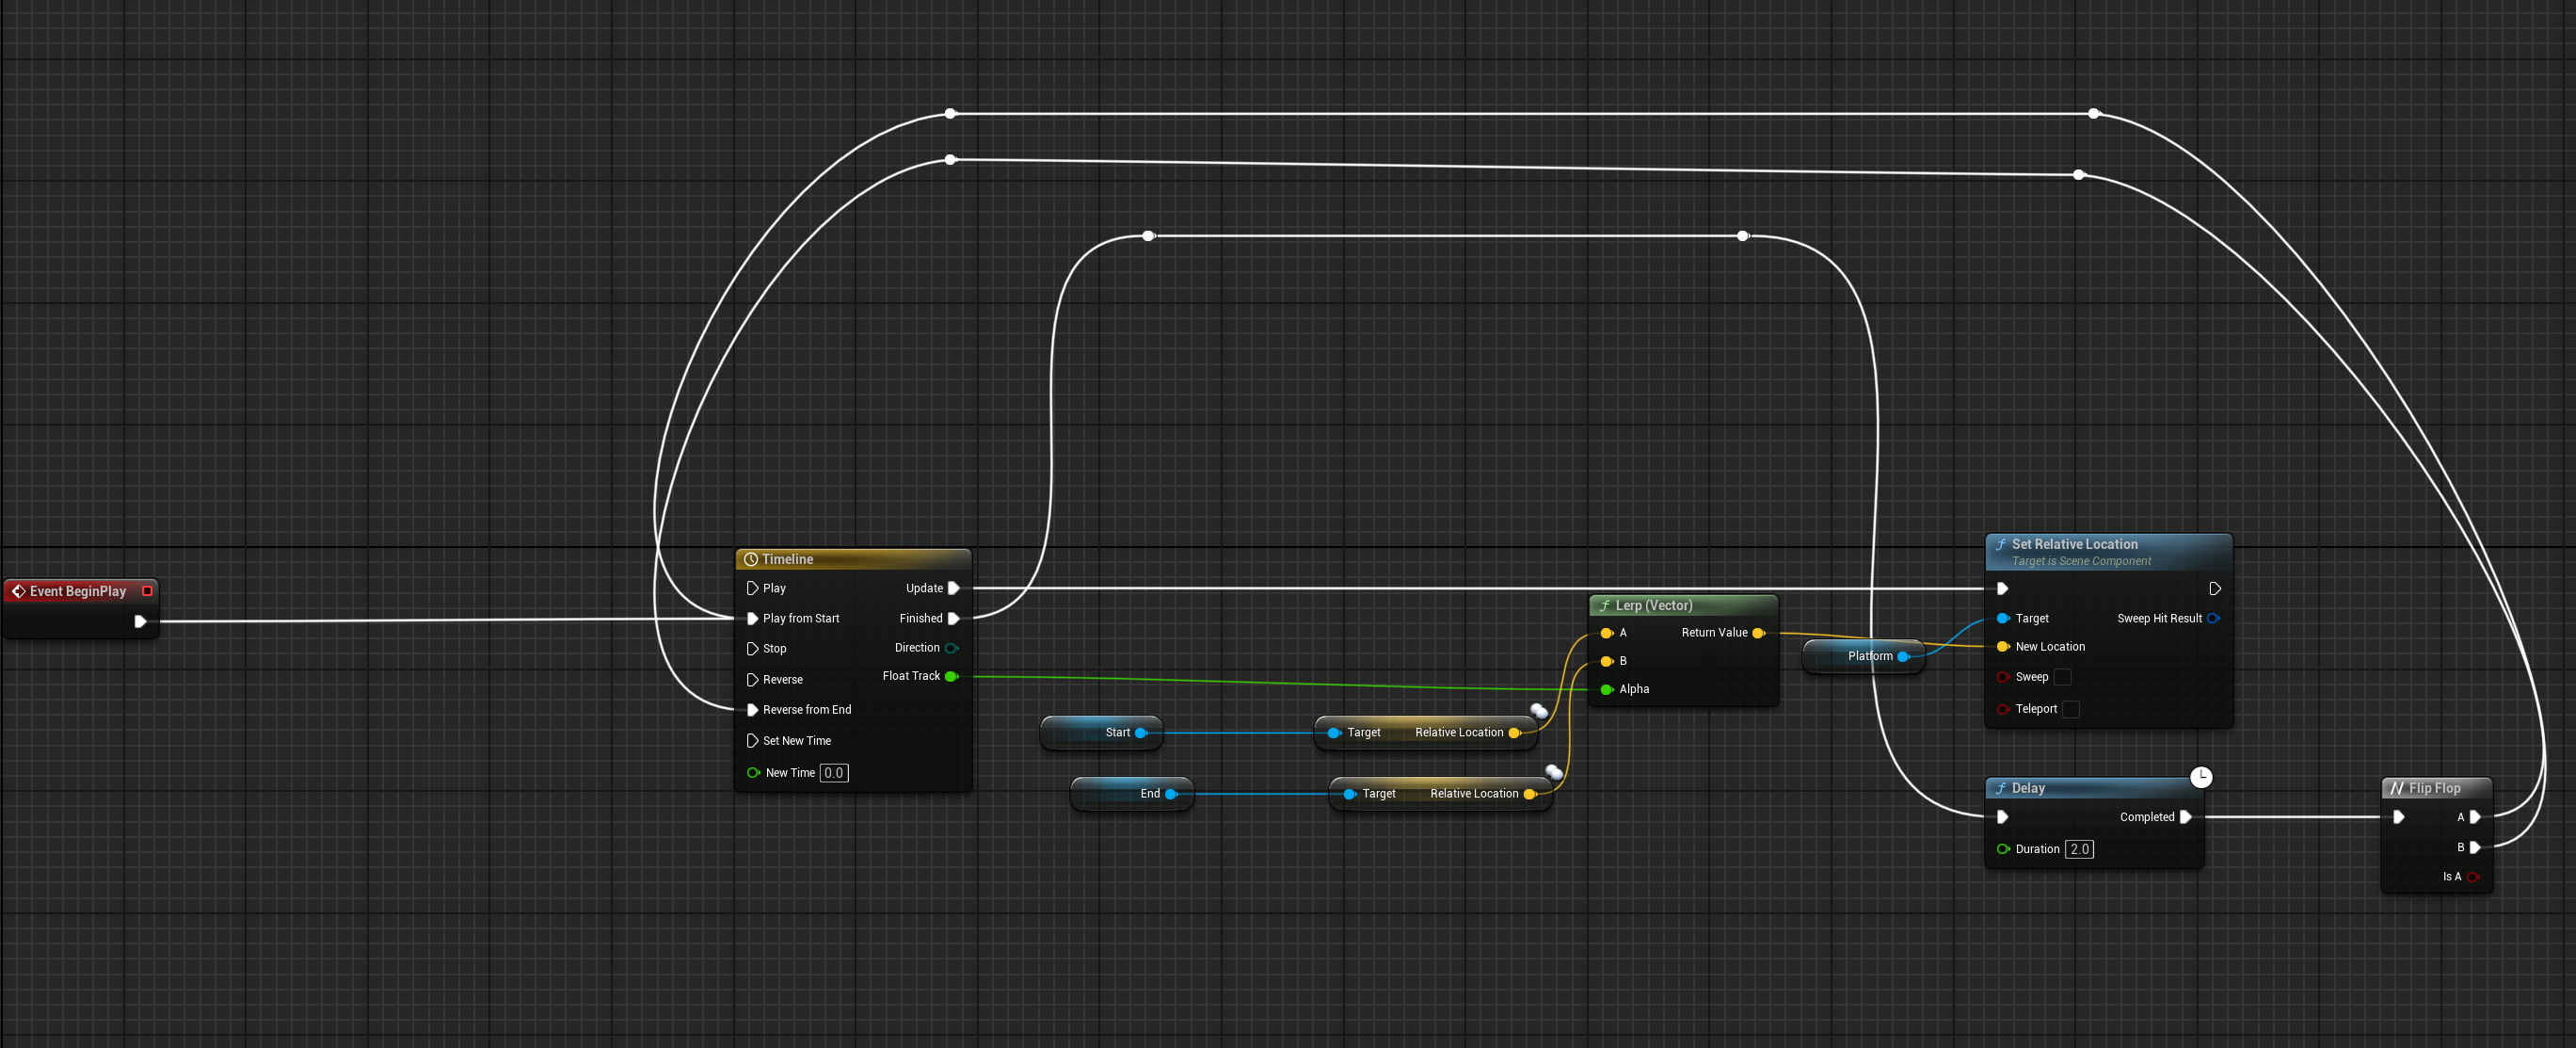Screen dimensions: 2576x1048
Task: Click Lerp B vector input pin
Action: (1606, 661)
